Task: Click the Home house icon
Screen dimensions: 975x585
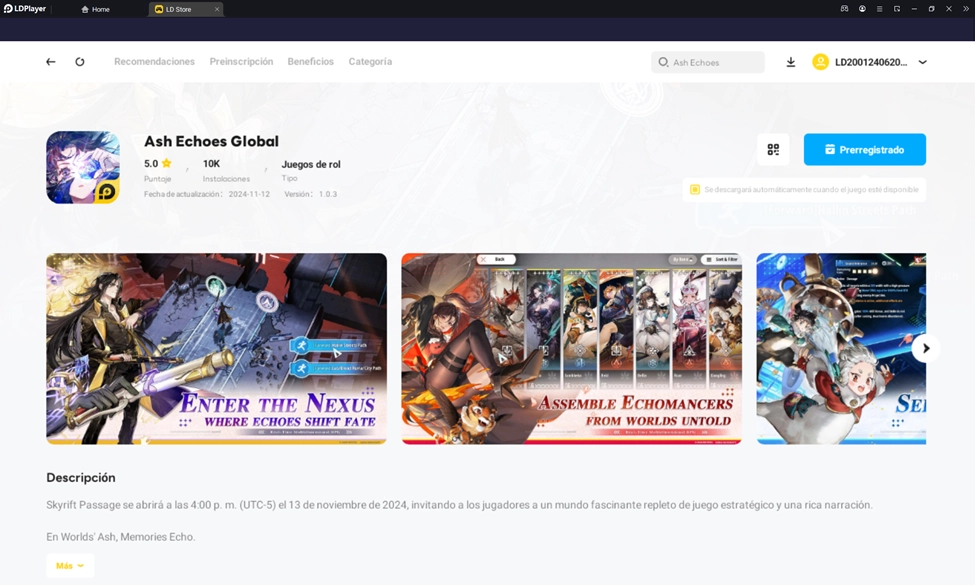Action: click(85, 9)
